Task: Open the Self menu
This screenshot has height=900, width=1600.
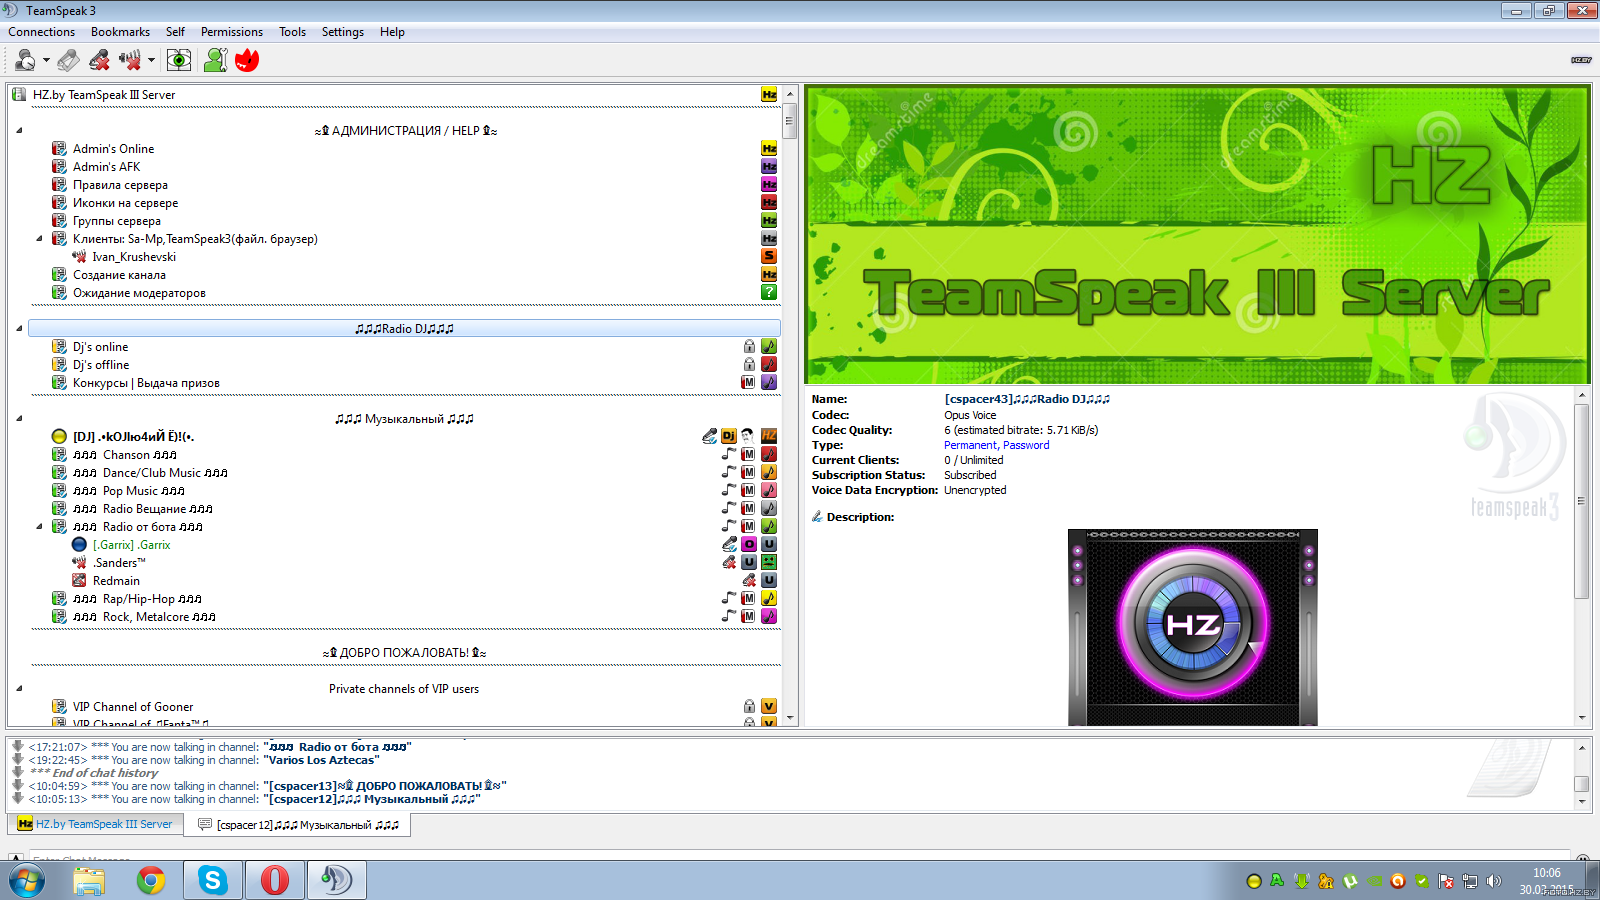Action: pyautogui.click(x=175, y=32)
